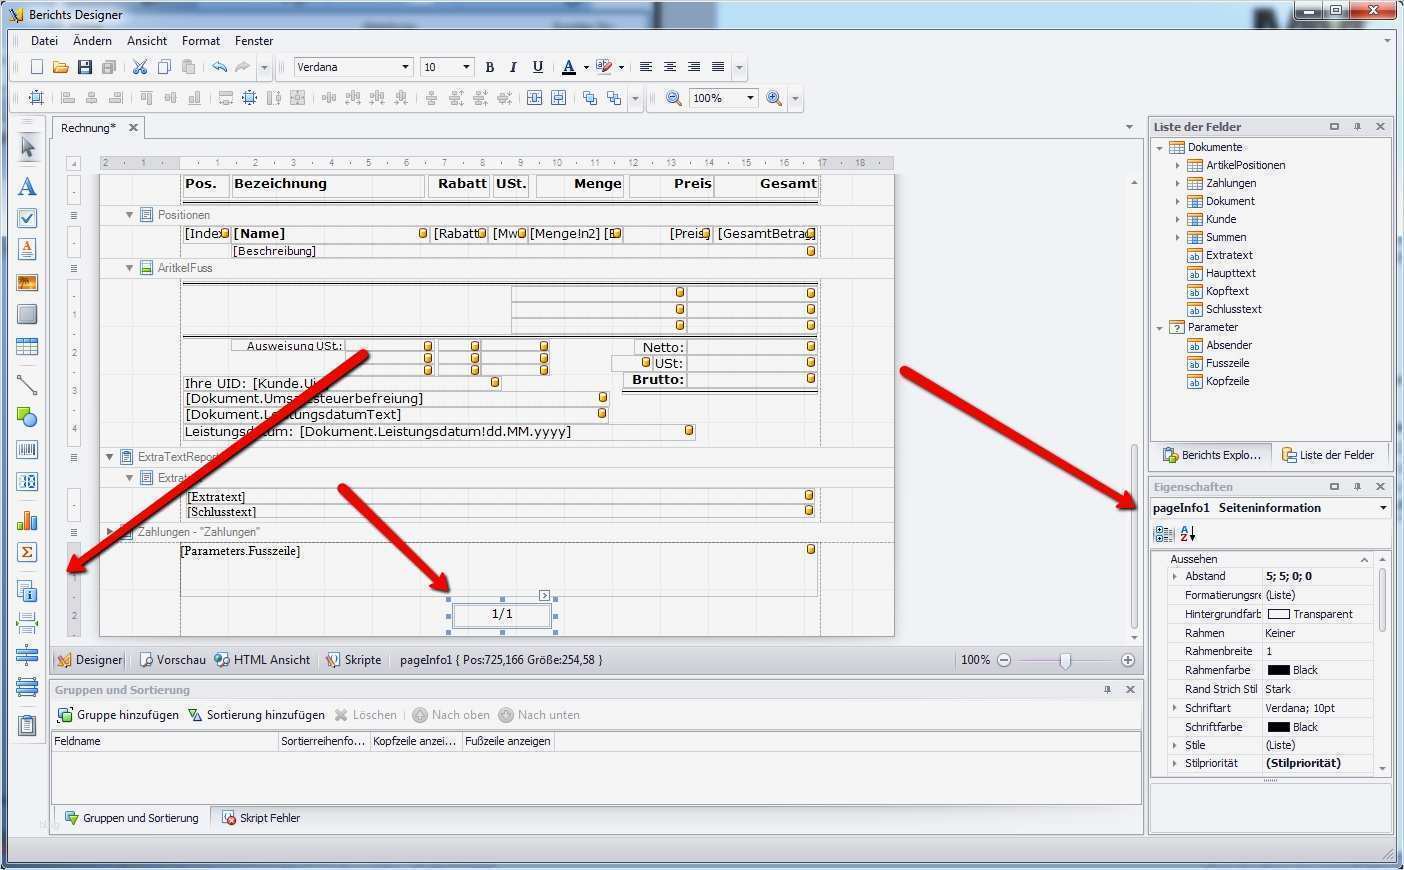Screen dimensions: 1404x870
Task: Select the Chart tool in toolbox
Action: (27, 520)
